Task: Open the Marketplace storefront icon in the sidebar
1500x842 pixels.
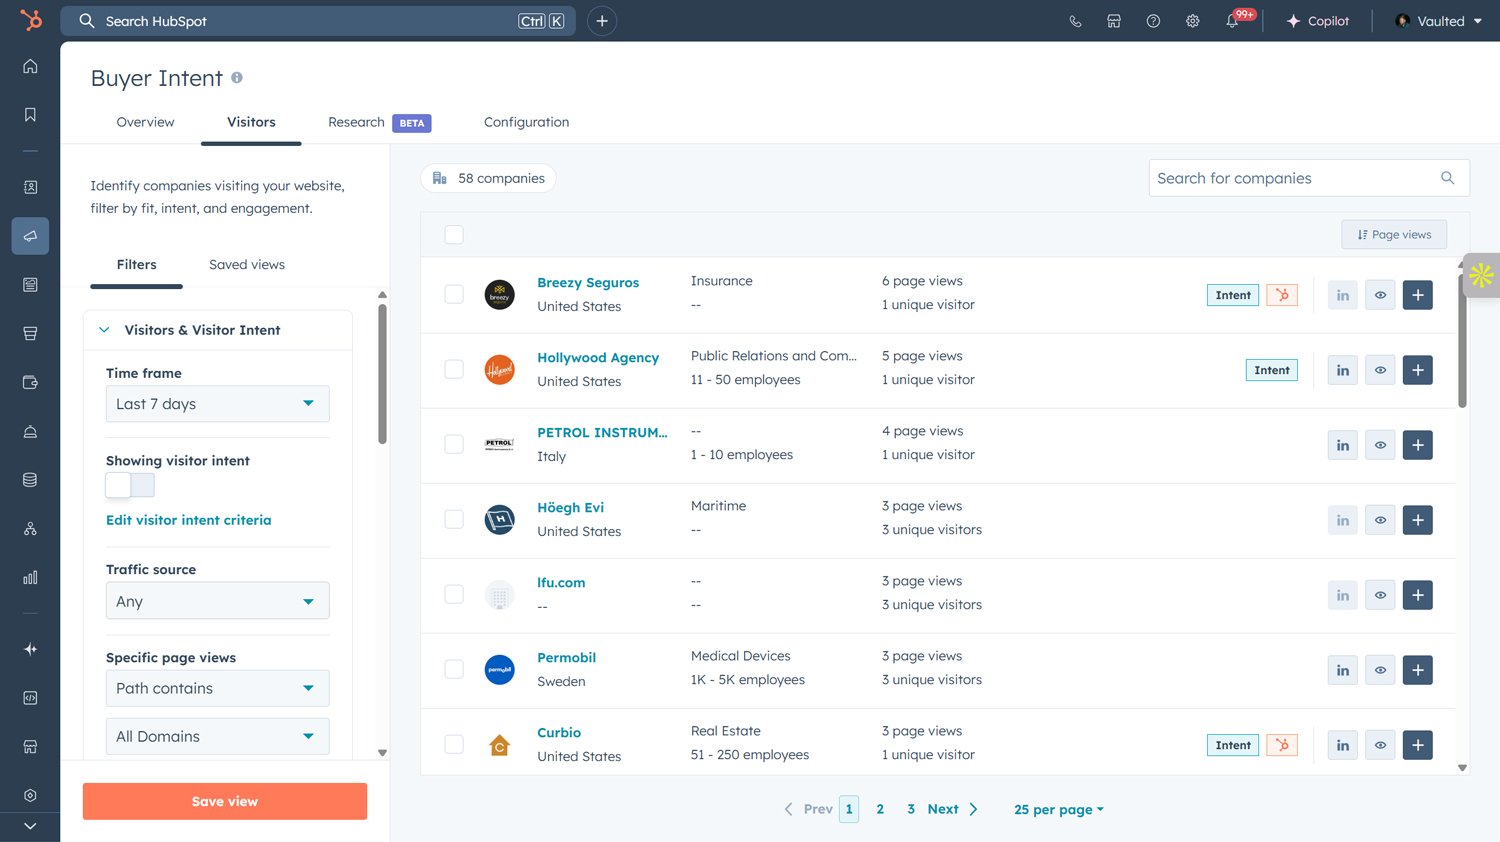Action: (x=30, y=747)
